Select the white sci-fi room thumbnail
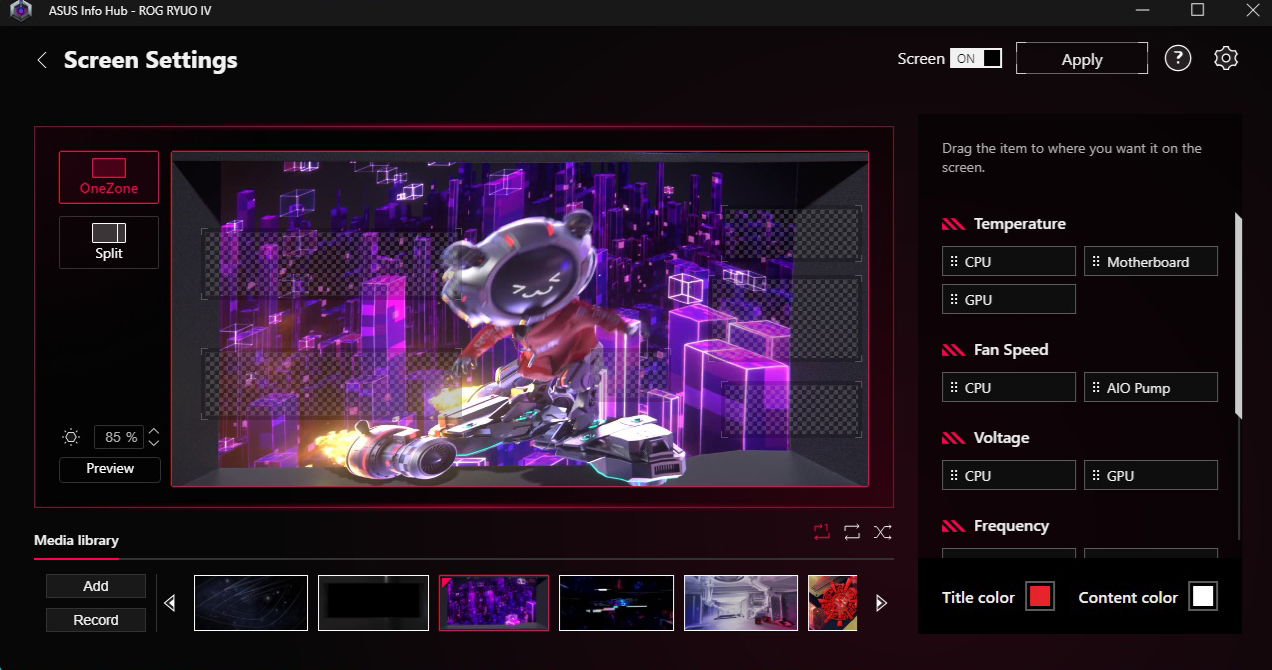The image size is (1272, 670). click(741, 603)
